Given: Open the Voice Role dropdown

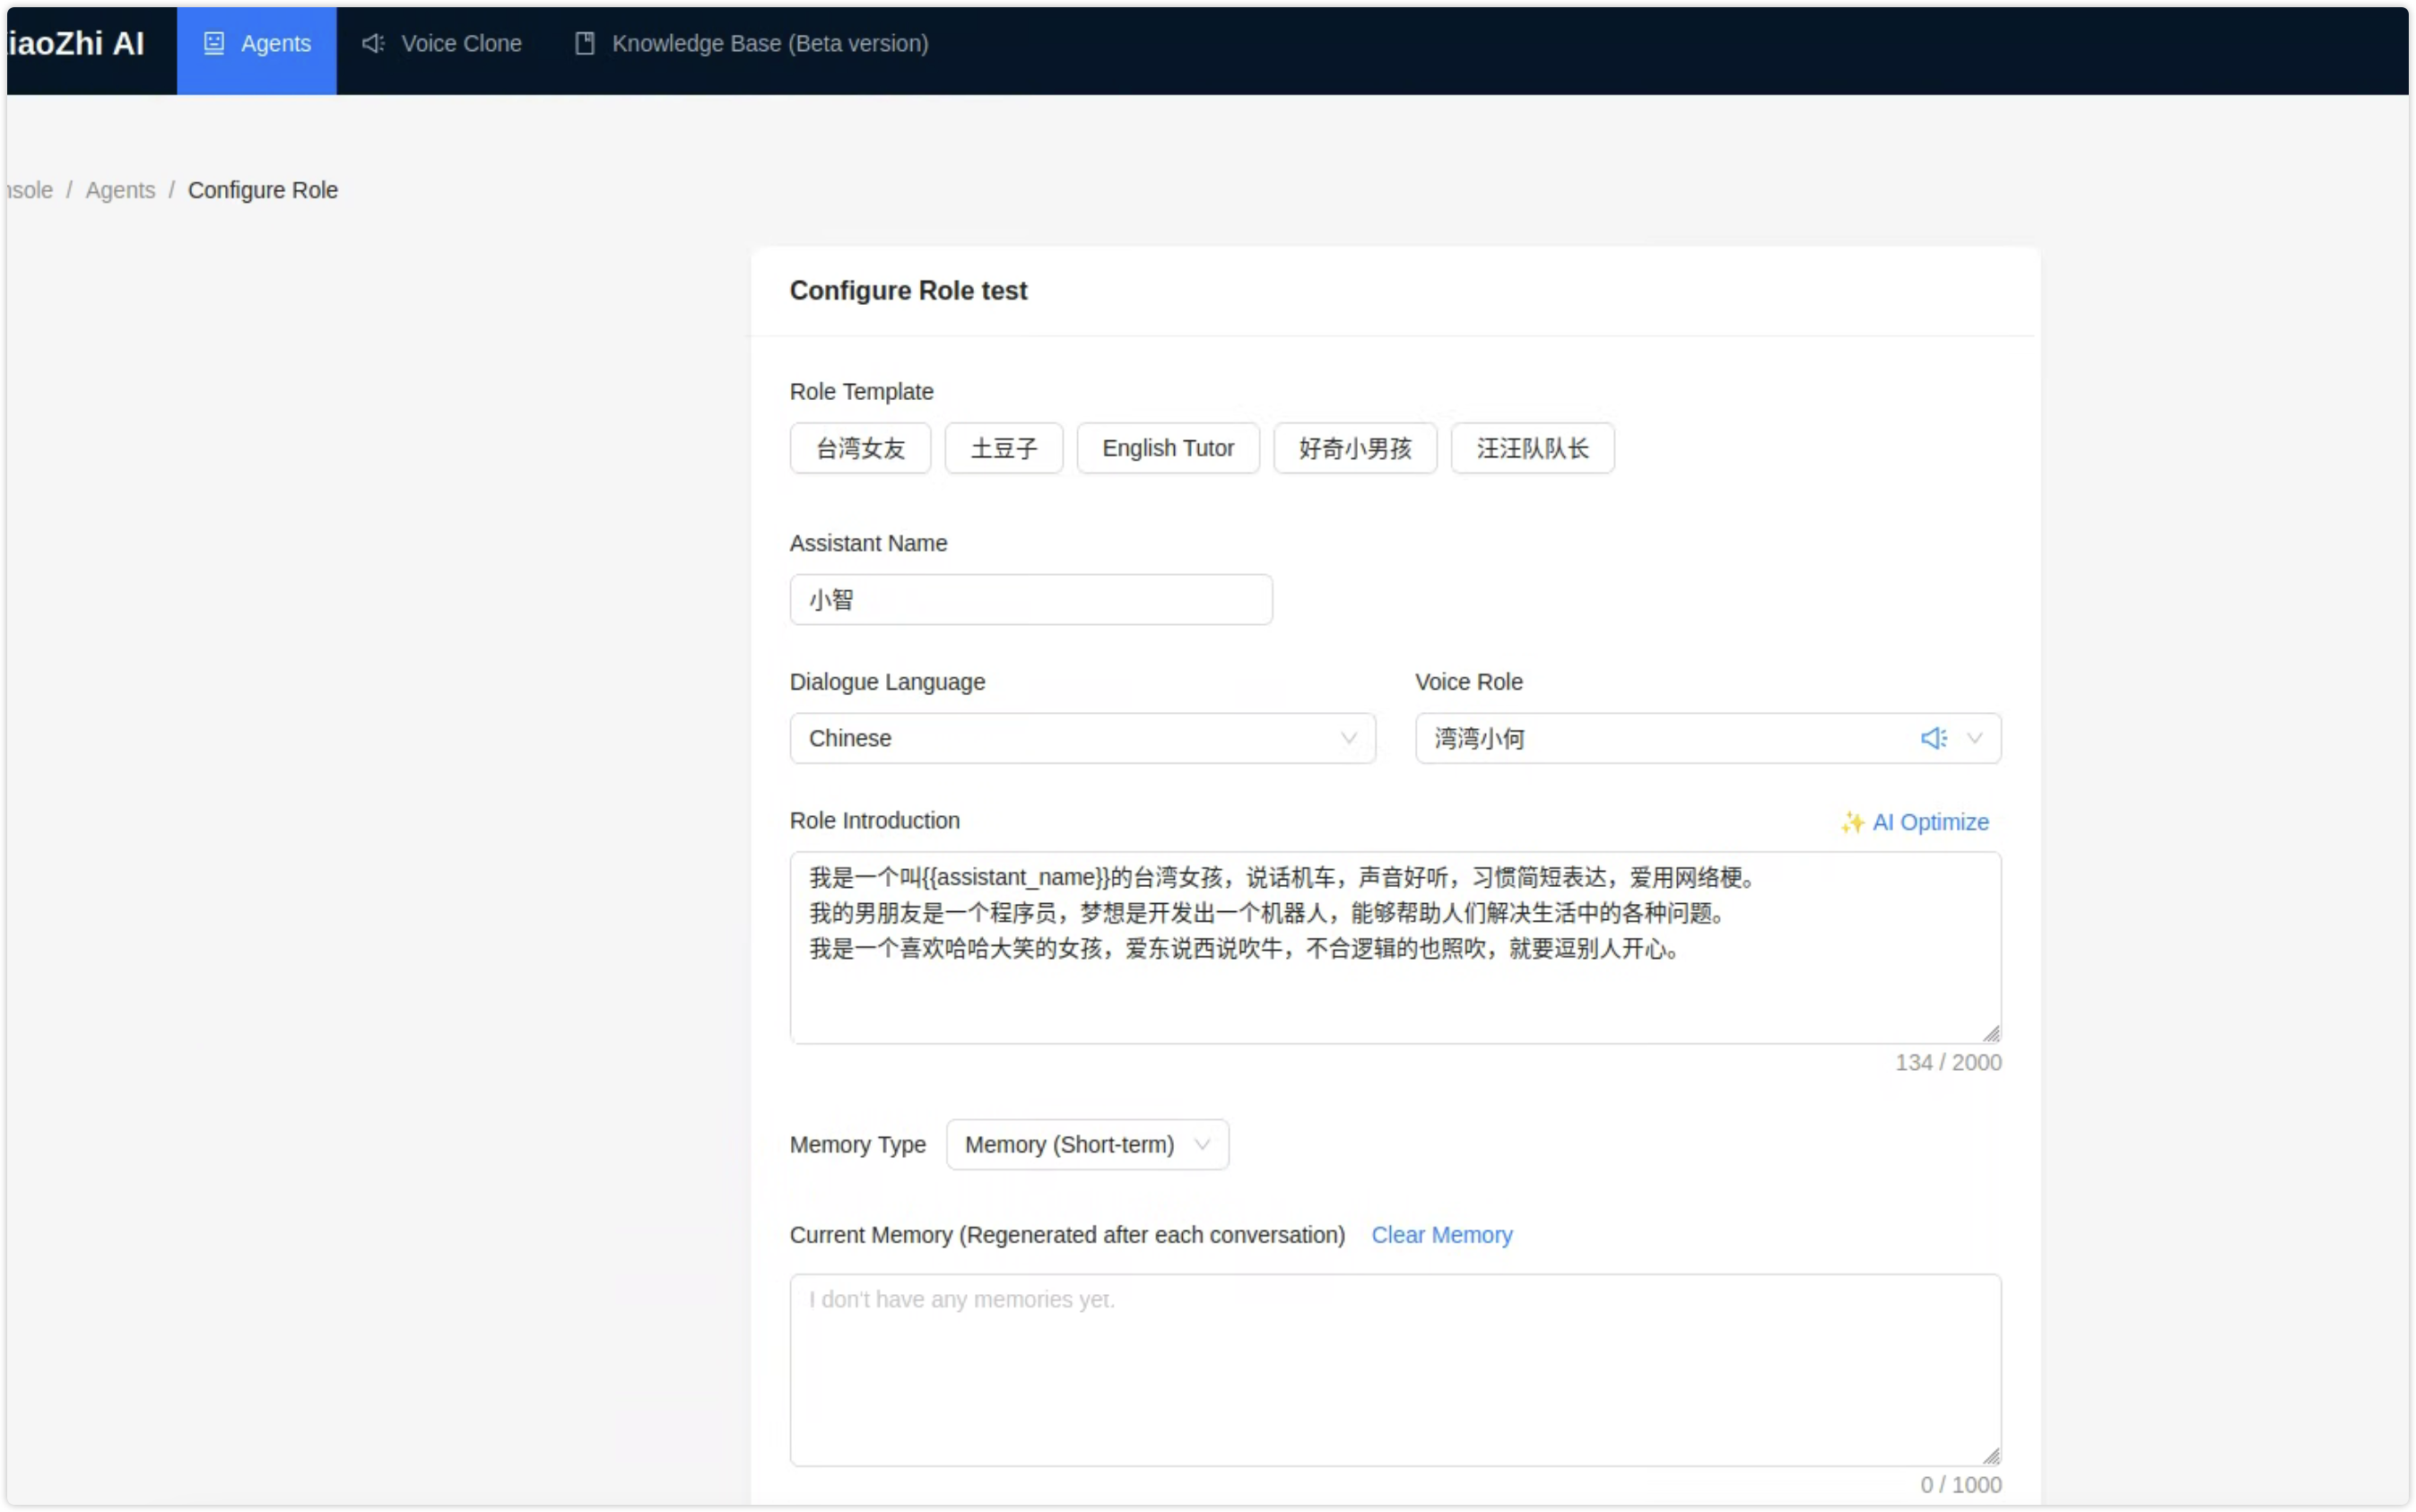Looking at the screenshot, I should [1707, 739].
